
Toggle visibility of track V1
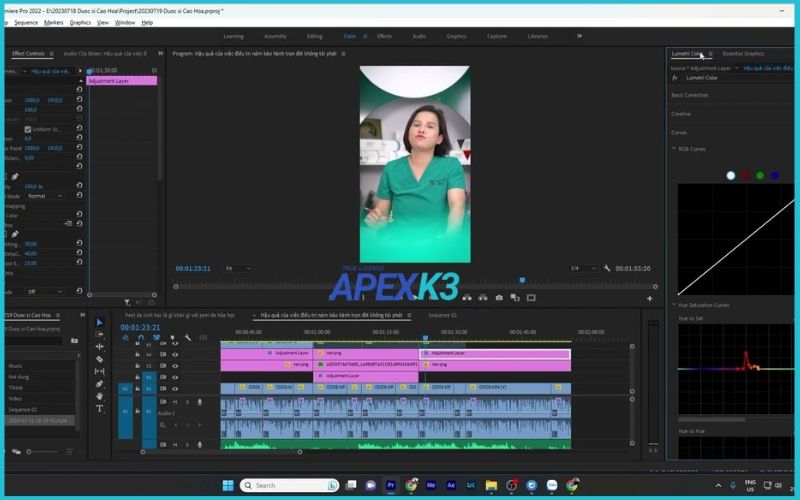(175, 388)
